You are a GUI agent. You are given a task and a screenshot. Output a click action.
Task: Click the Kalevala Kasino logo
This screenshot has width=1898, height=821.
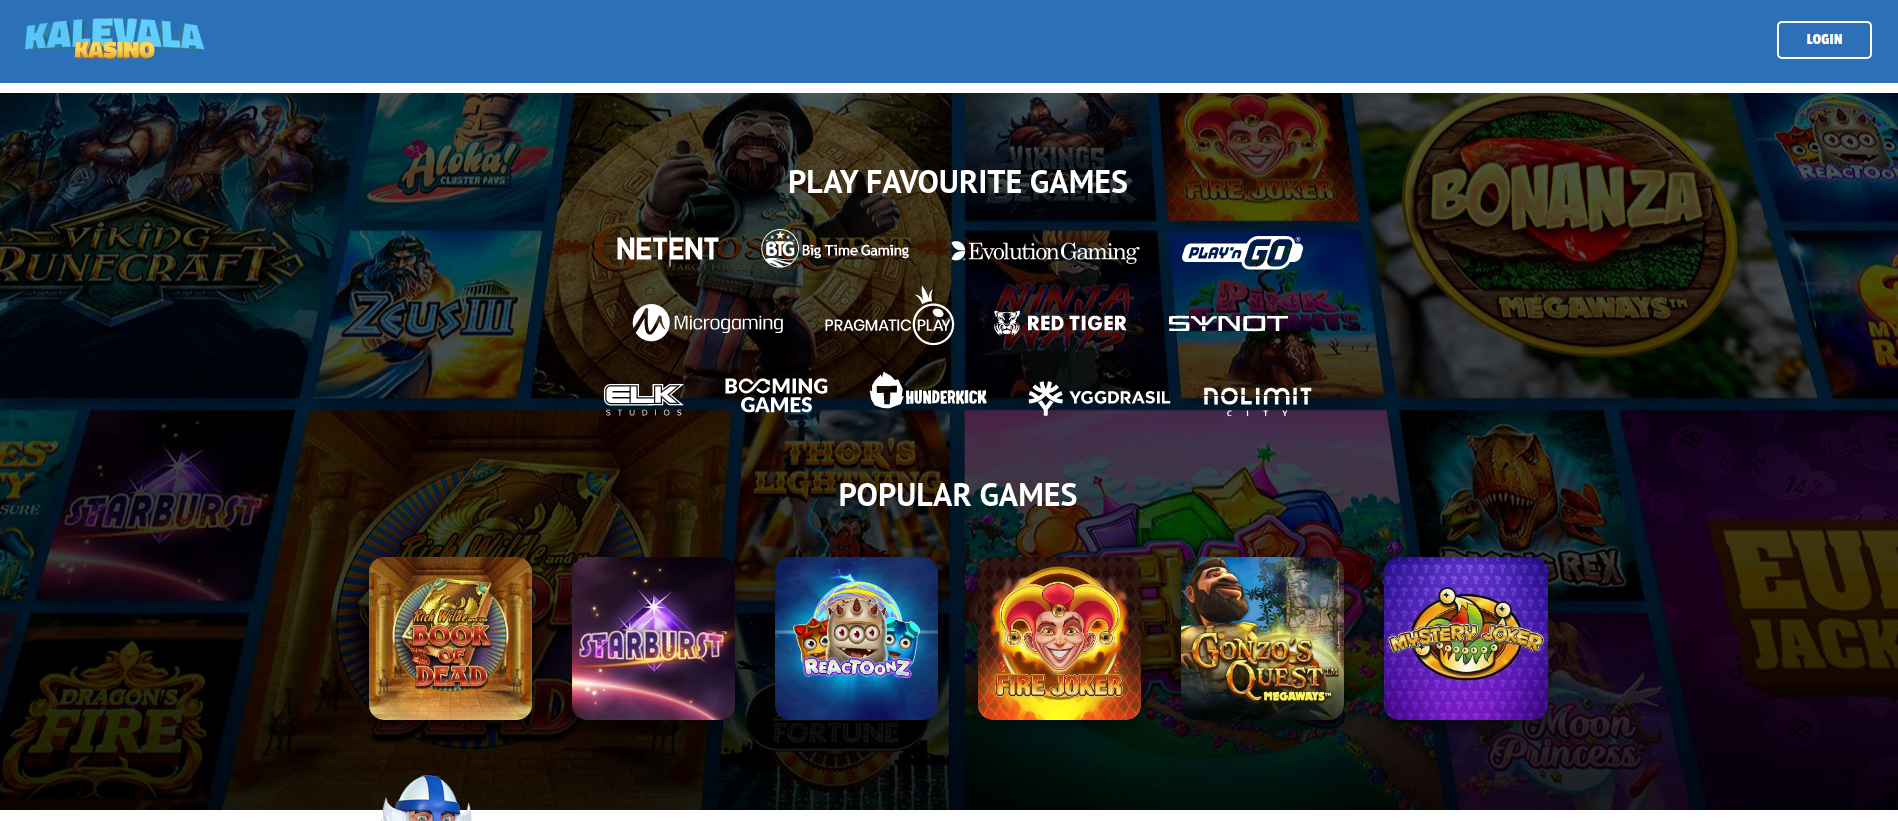[114, 39]
